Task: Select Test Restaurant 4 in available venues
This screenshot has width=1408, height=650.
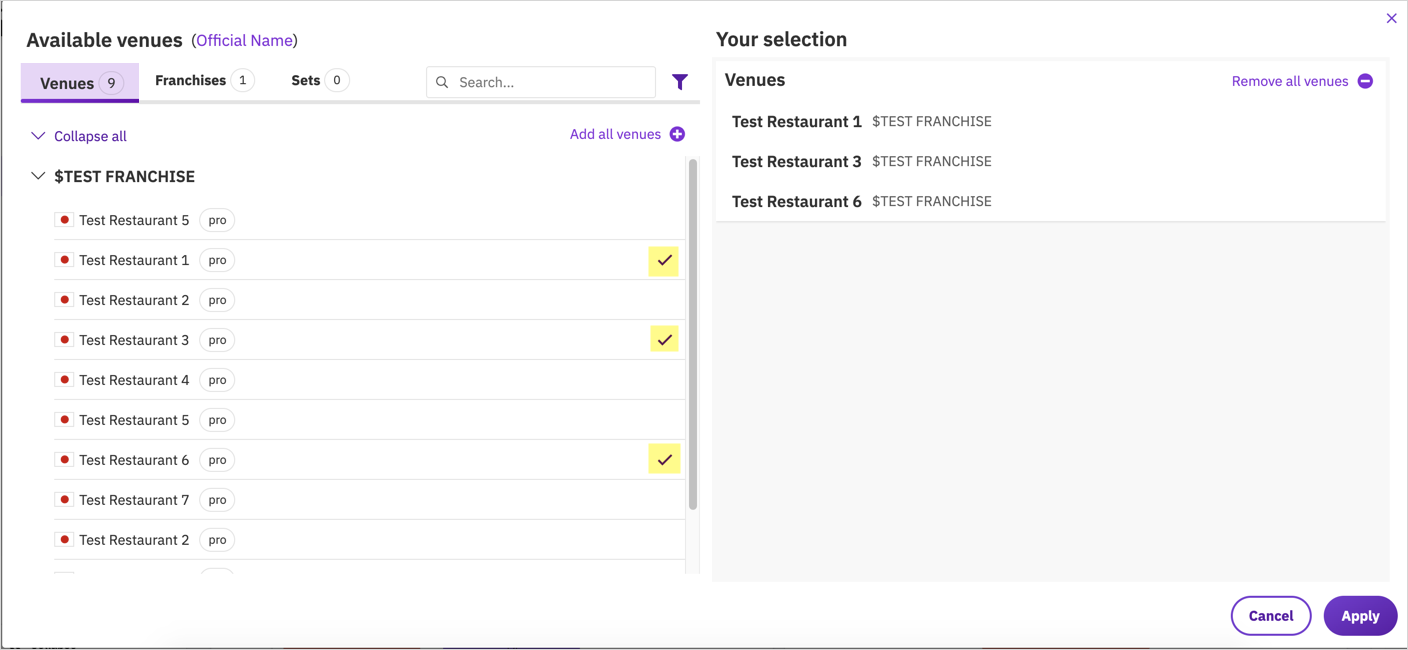Action: click(369, 380)
